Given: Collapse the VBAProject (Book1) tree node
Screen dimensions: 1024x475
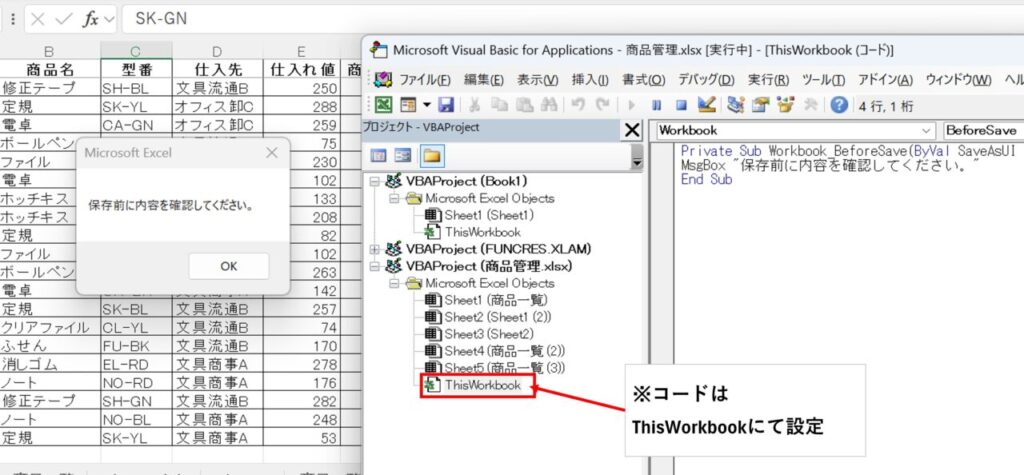Looking at the screenshot, I should 375,181.
